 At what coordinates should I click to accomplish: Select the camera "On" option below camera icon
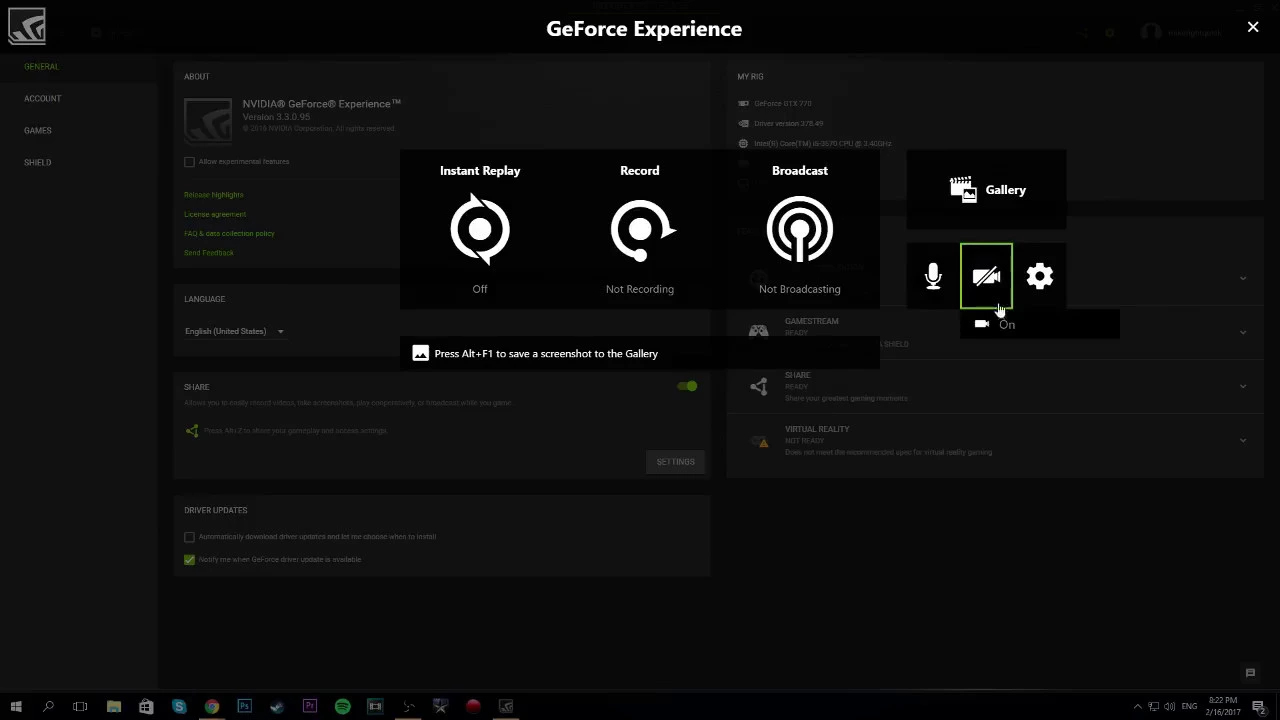1040,324
